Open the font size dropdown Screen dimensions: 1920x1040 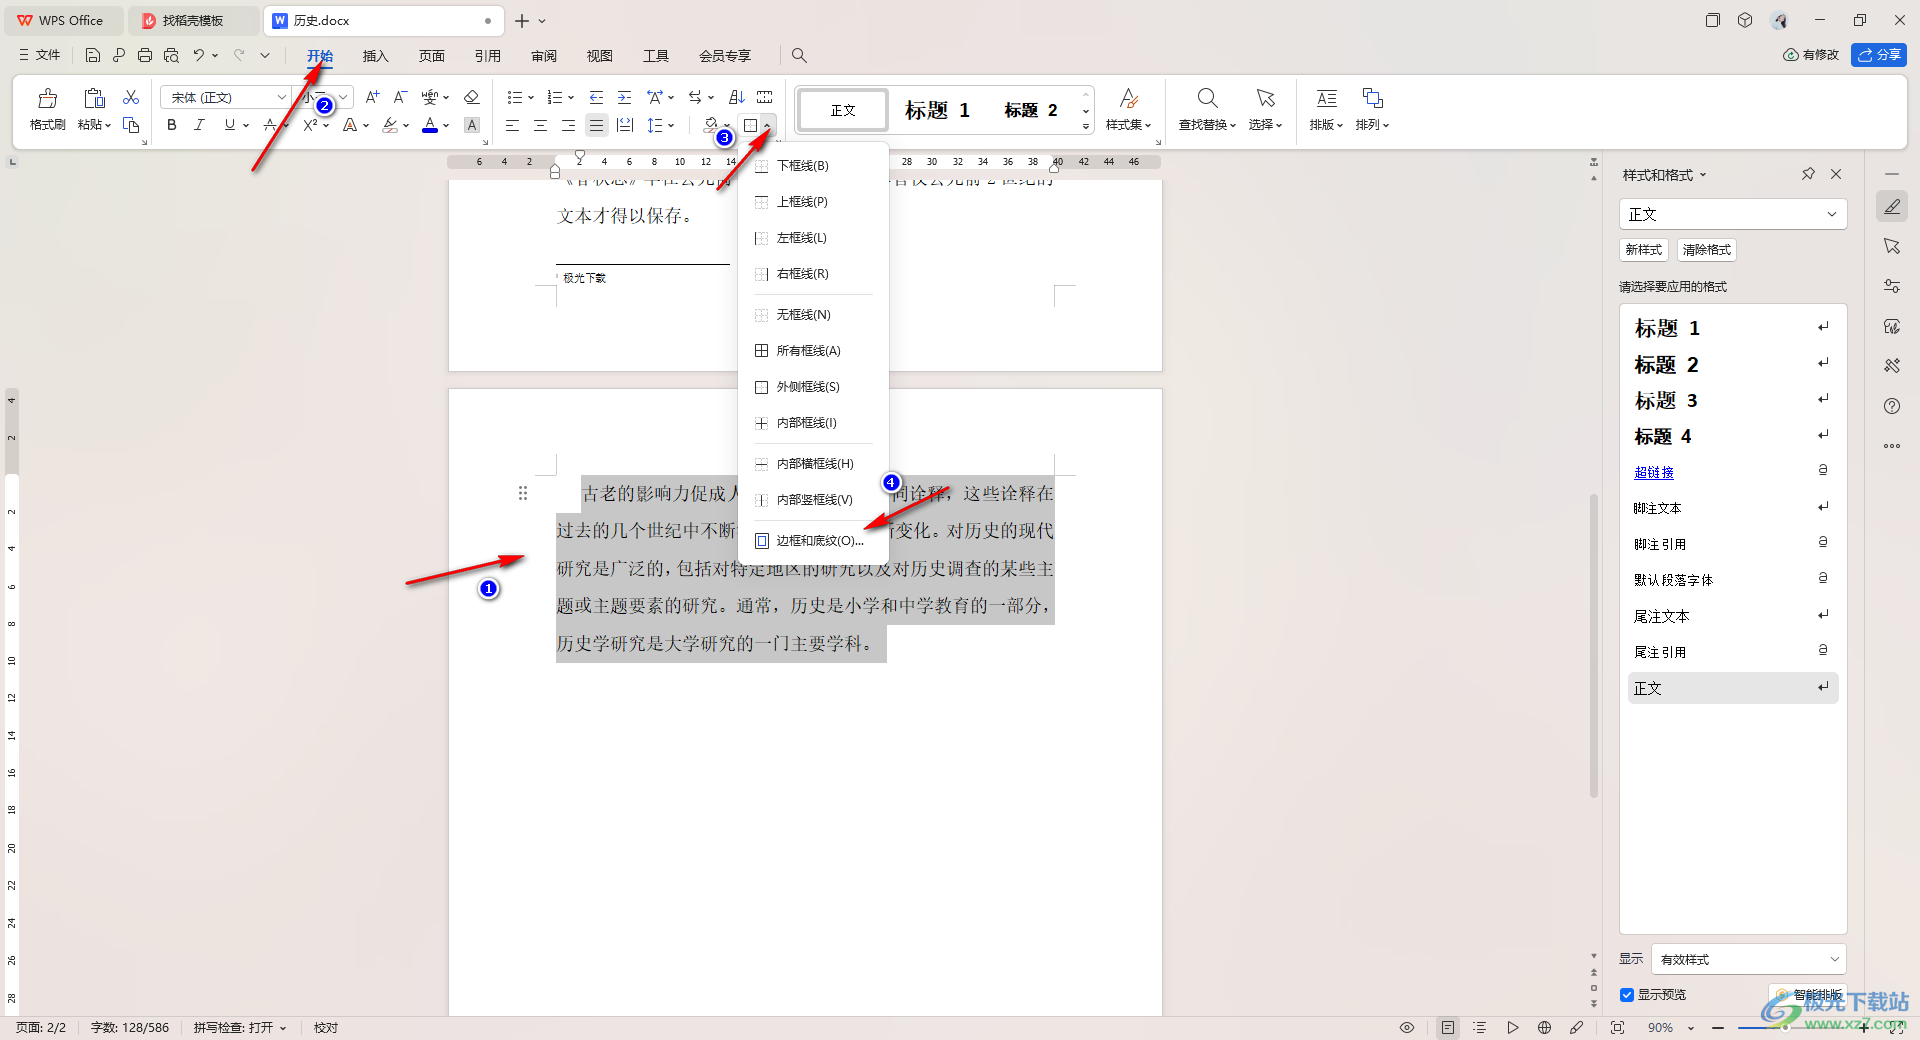click(x=343, y=97)
